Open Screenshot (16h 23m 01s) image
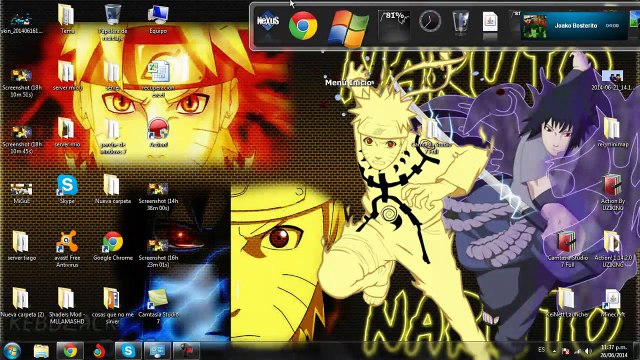This screenshot has width=640, height=360. pos(158,252)
